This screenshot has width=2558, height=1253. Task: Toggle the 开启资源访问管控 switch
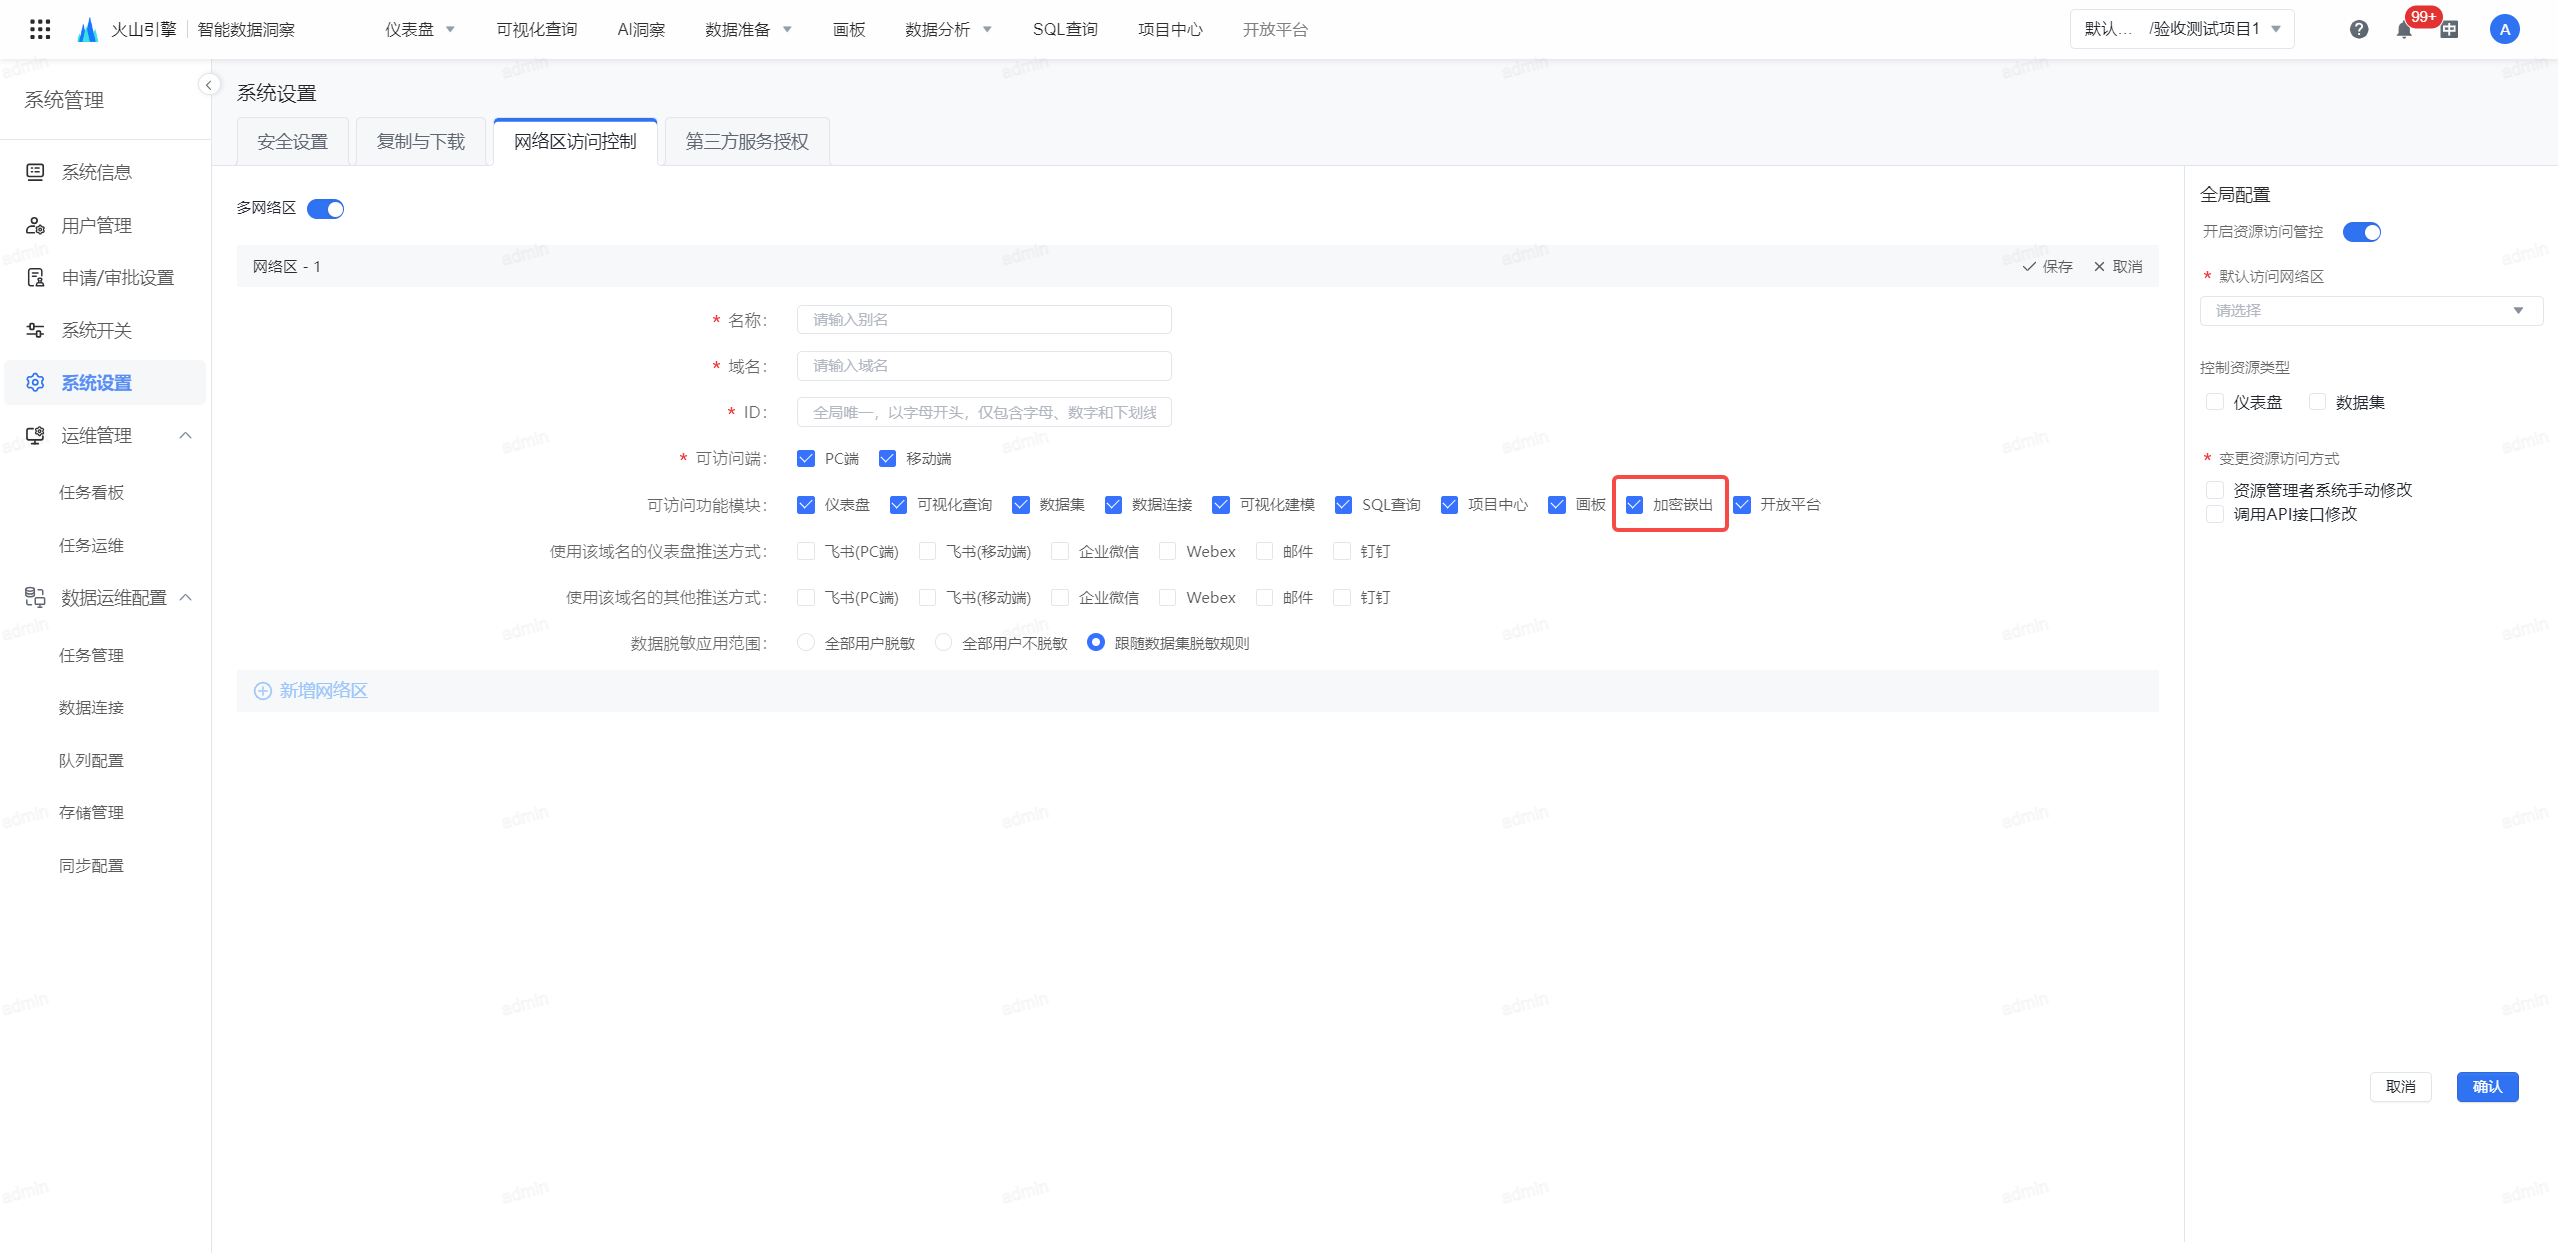(2362, 232)
